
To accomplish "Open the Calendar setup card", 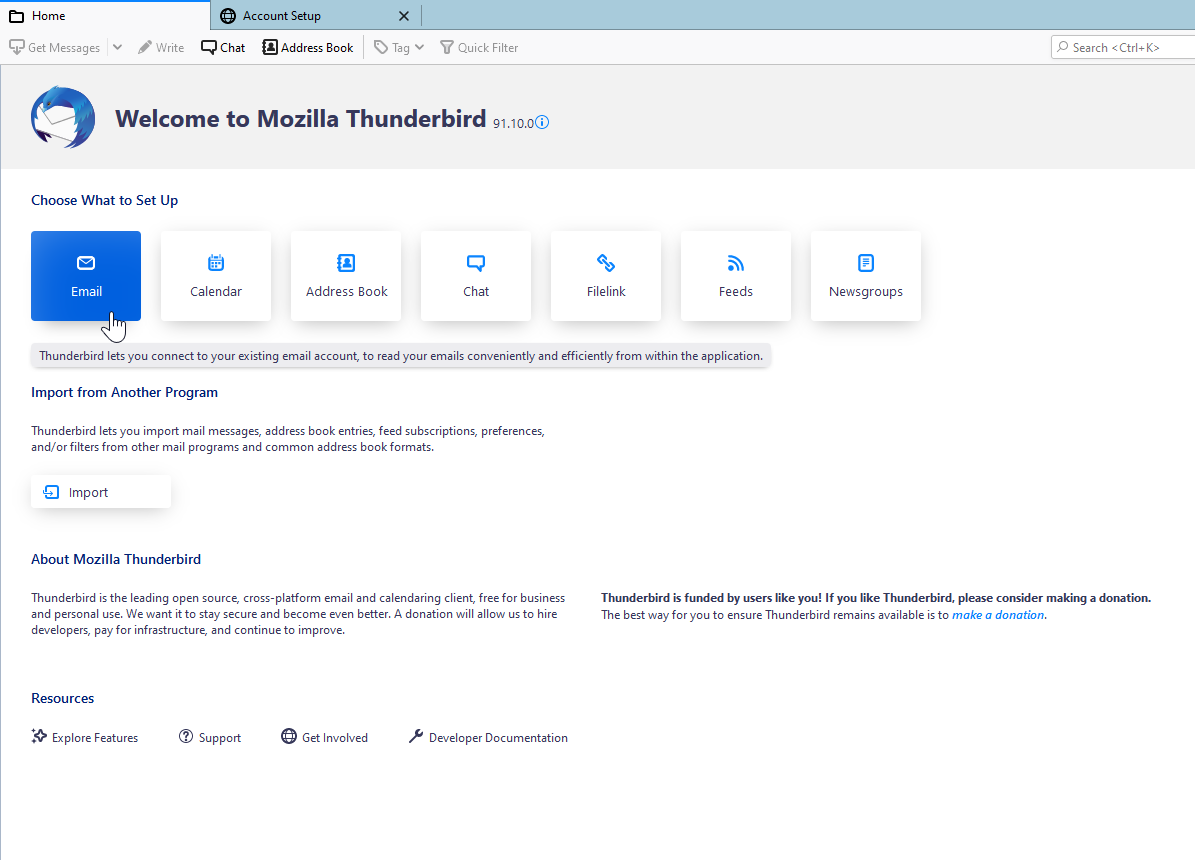I will click(x=216, y=276).
